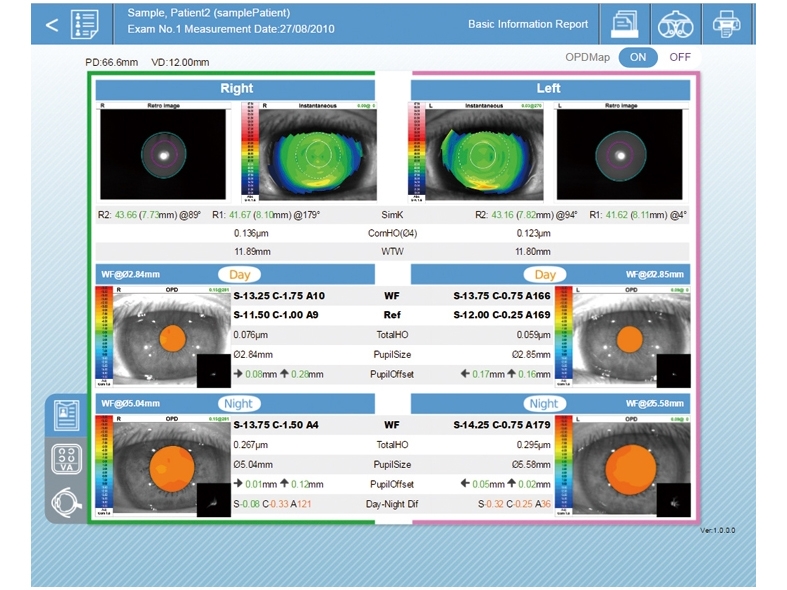Click Ref value S-12.00 C-0.25 A169
This screenshot has width=787, height=590.
[502, 315]
